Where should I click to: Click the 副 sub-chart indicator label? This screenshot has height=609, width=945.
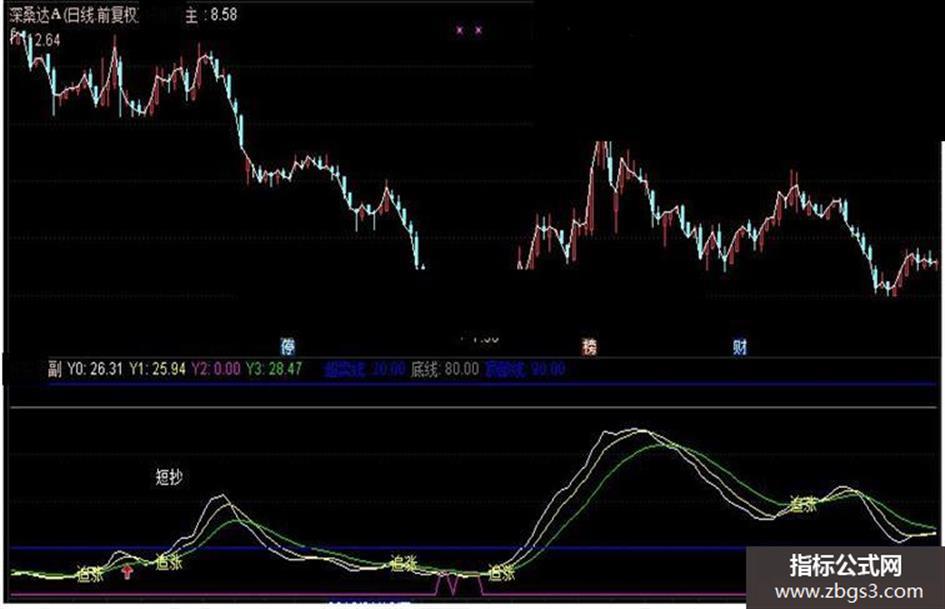pos(55,369)
